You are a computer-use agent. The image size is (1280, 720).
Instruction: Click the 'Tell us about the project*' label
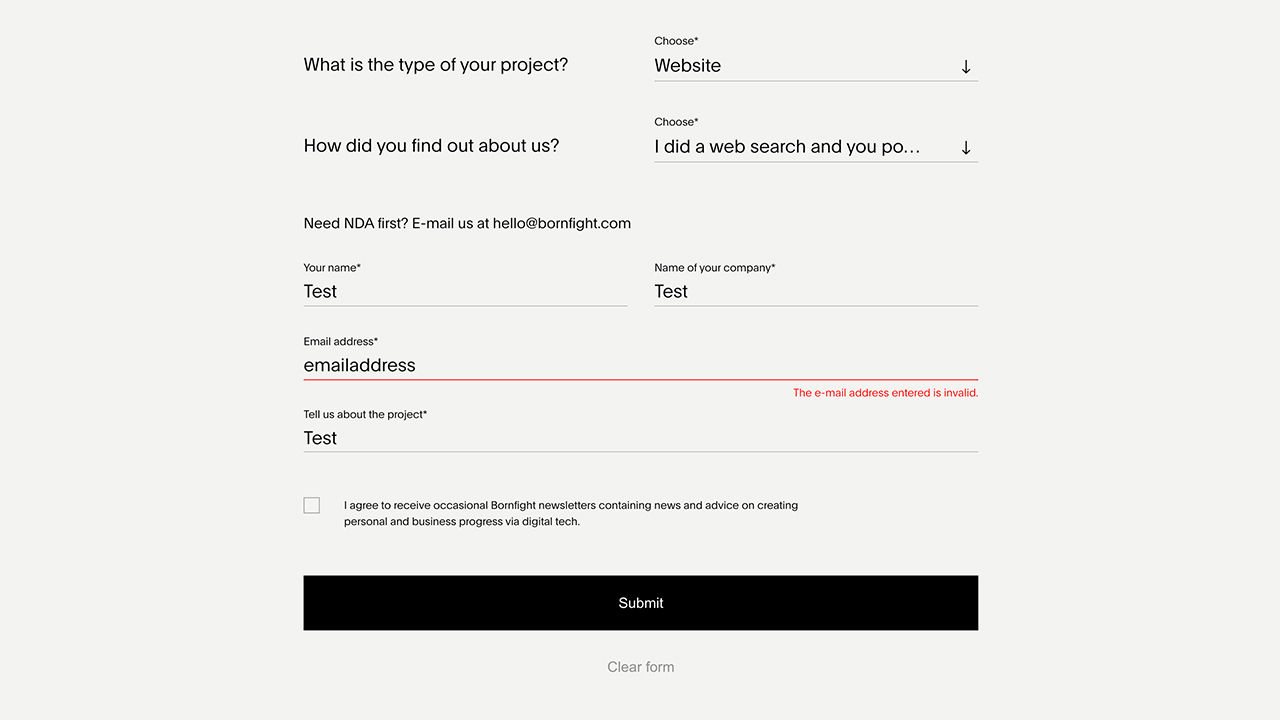click(365, 415)
